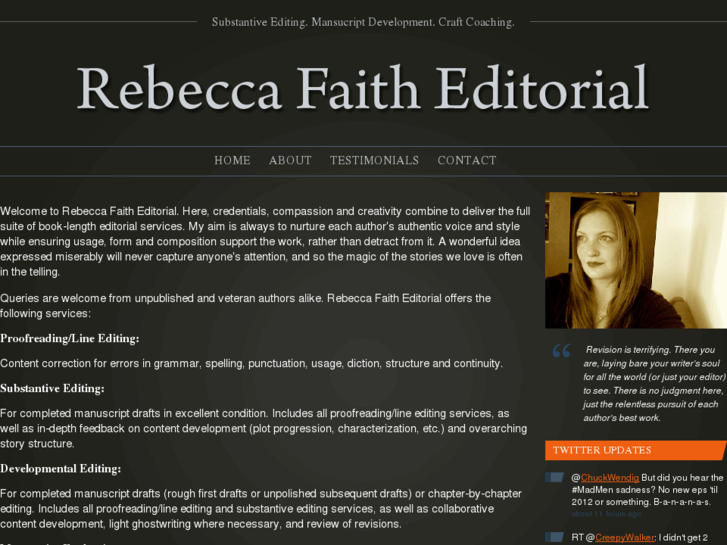Click the 'Proofreading/Line Editing:' heading

coord(70,339)
